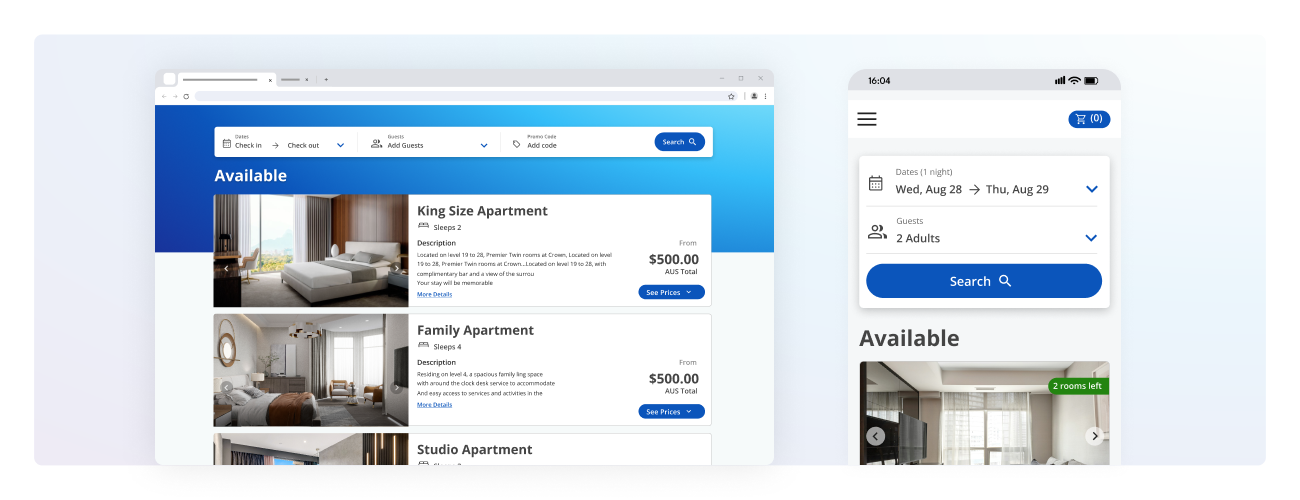The image size is (1300, 500).
Task: Click the mobile guests people icon
Action: pyautogui.click(x=877, y=232)
